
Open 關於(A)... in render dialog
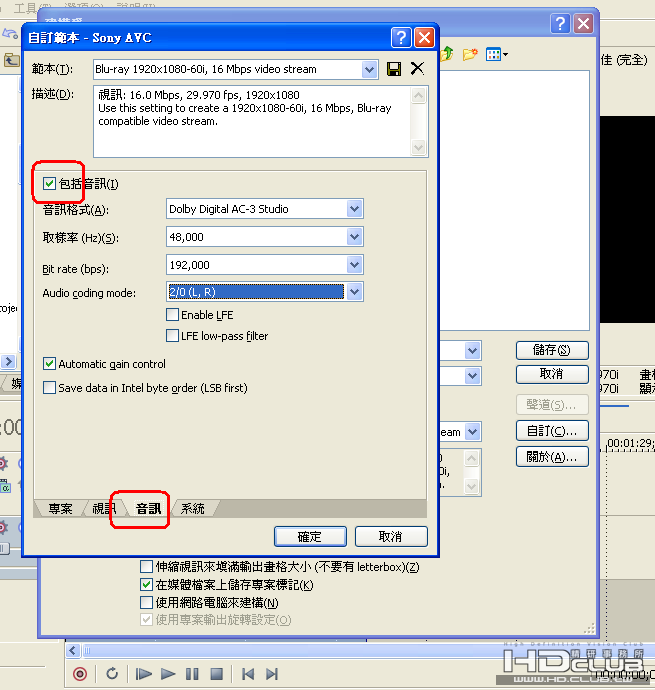click(552, 457)
